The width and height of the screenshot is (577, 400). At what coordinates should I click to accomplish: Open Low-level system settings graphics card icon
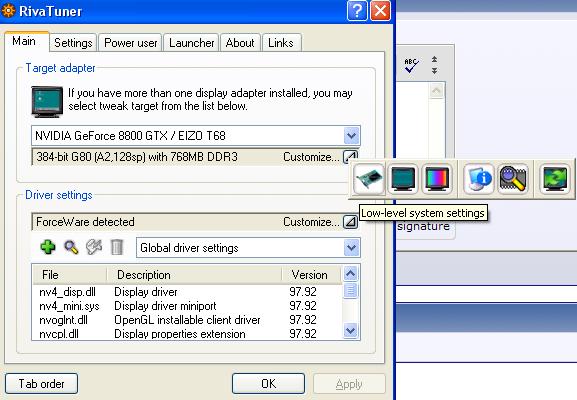369,179
